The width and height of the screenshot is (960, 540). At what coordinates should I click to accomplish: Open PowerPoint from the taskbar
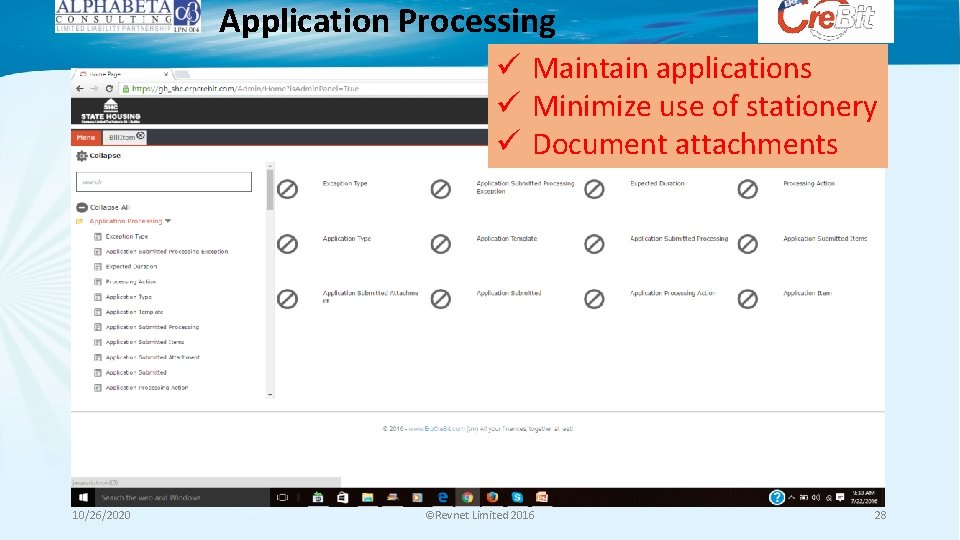542,497
